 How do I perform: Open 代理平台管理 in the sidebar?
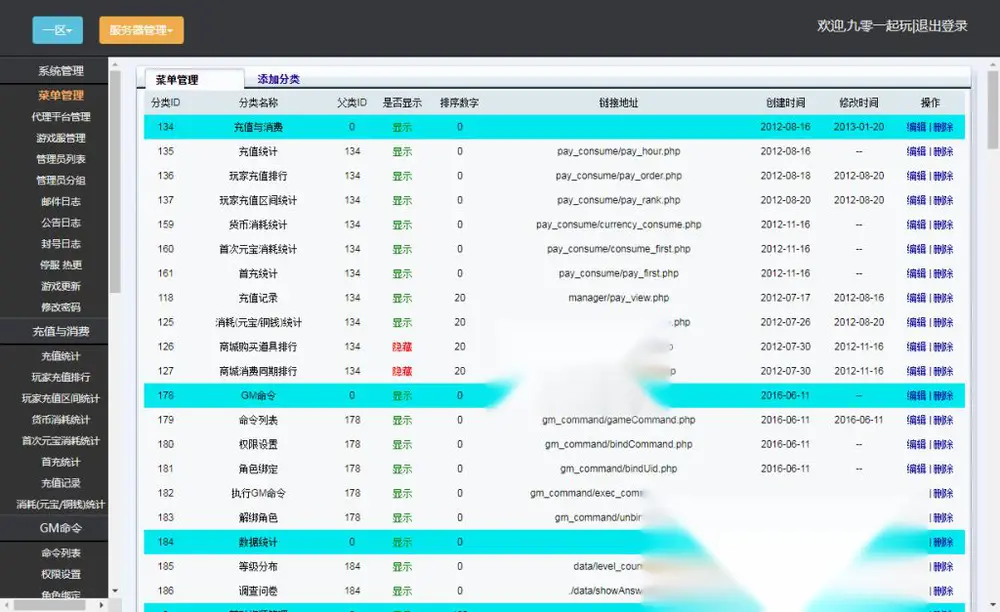click(61, 117)
